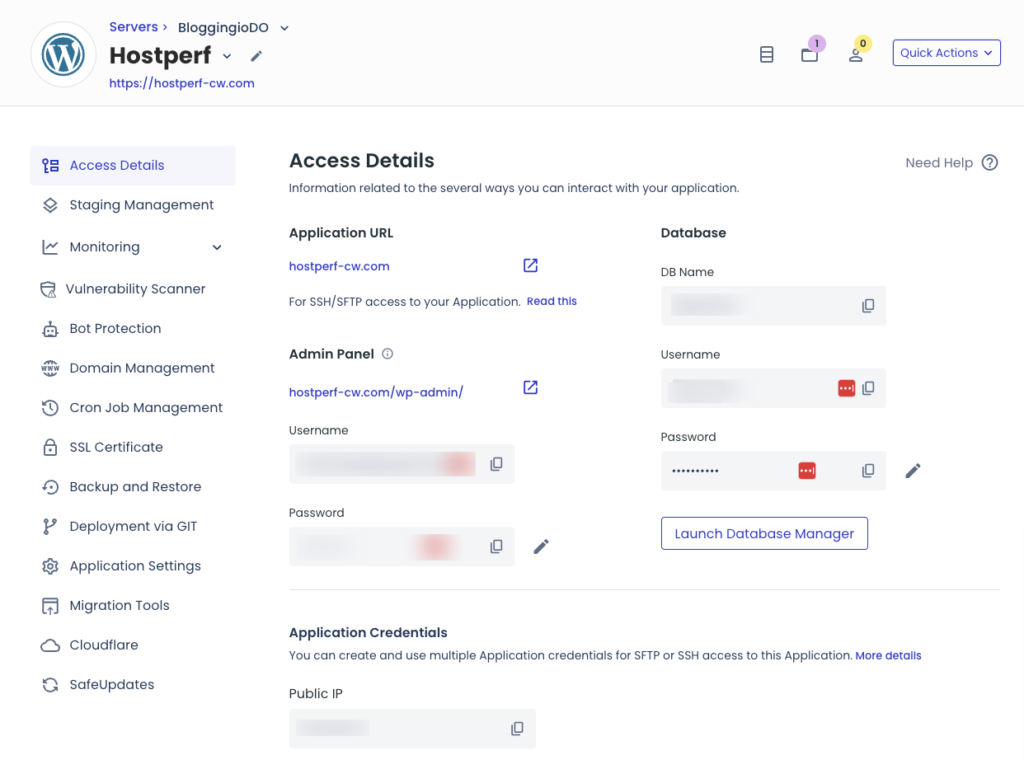Open Quick Actions dropdown
The width and height of the screenshot is (1024, 760).
(946, 53)
